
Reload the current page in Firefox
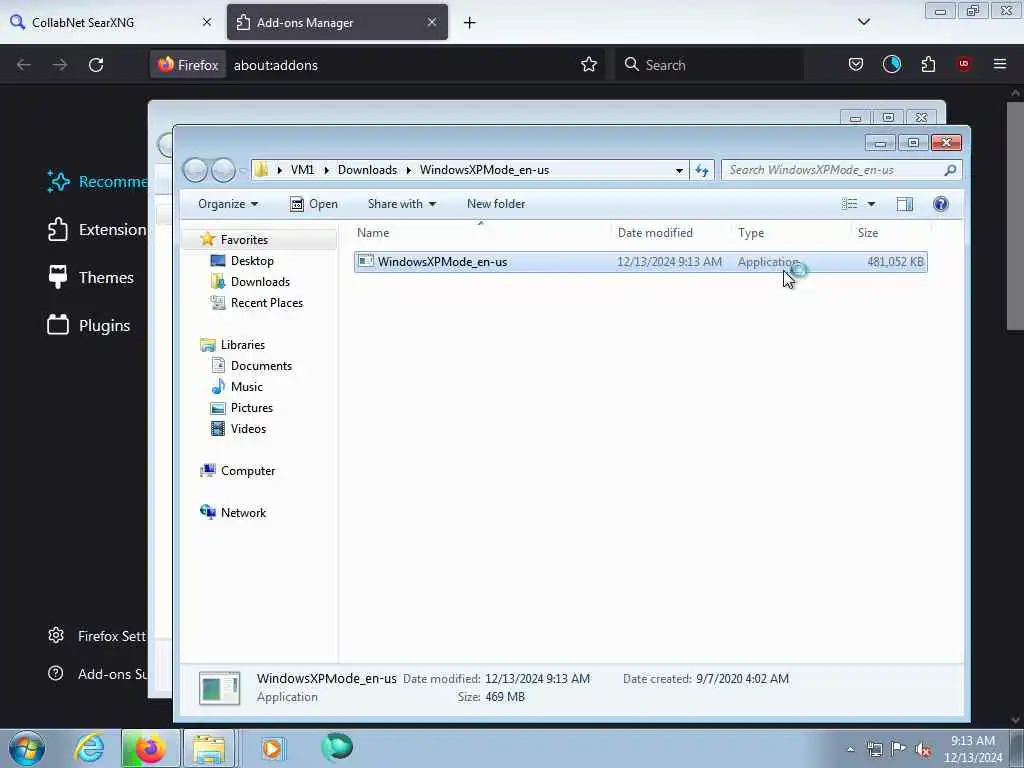pos(96,65)
